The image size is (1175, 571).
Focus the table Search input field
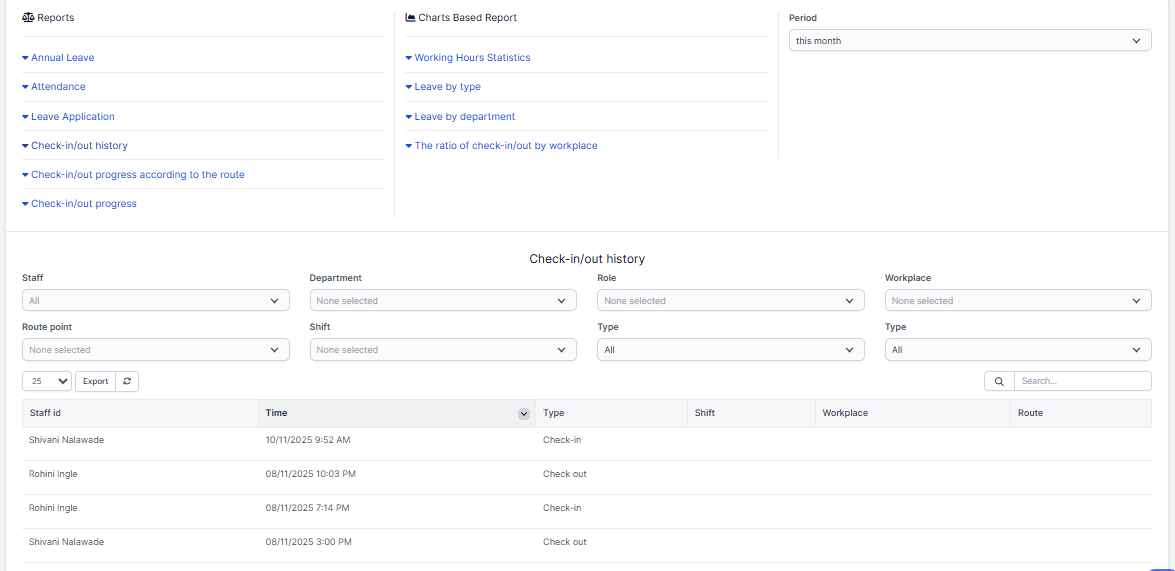click(1082, 381)
